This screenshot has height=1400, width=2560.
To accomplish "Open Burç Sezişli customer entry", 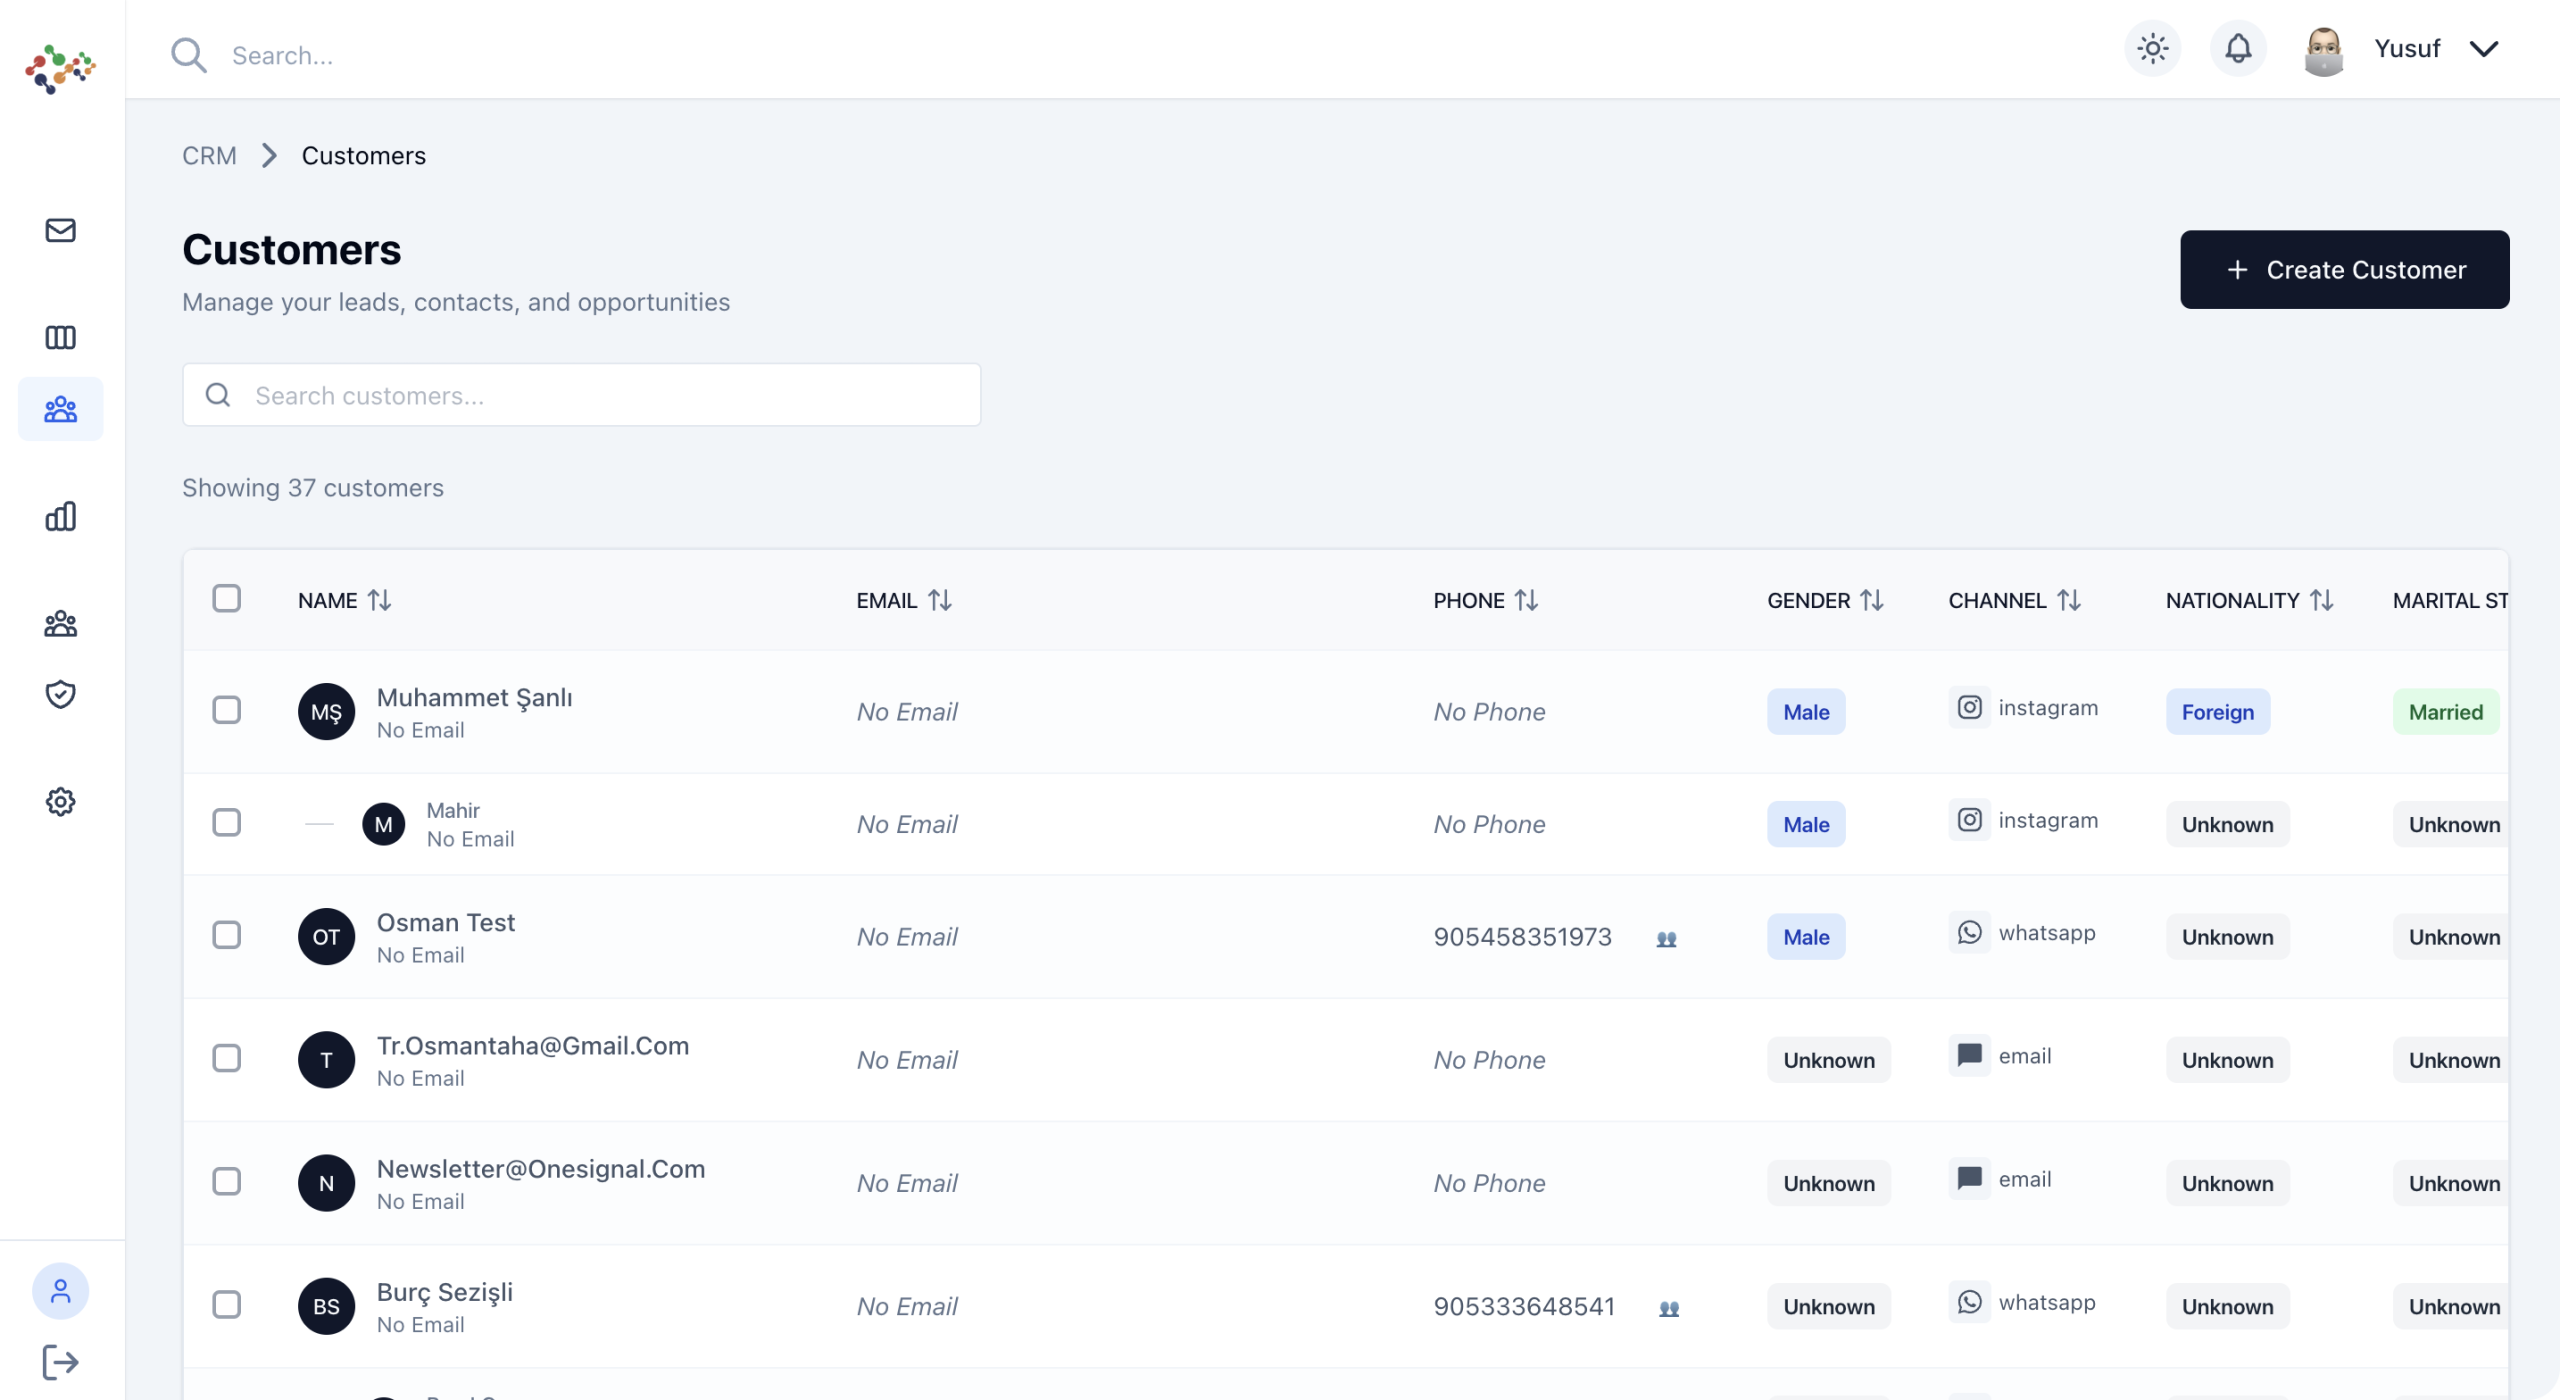I will tap(444, 1292).
